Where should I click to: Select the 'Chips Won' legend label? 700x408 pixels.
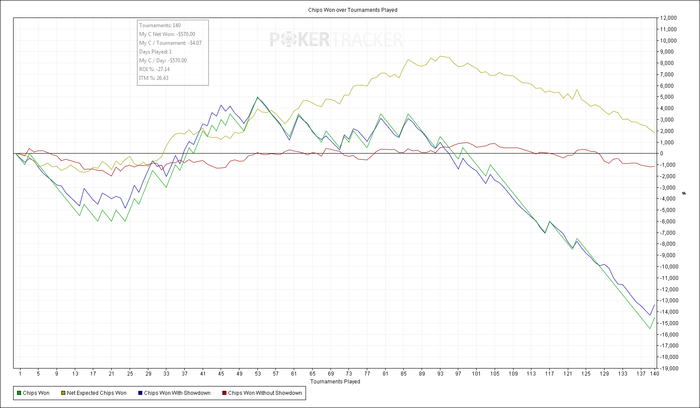point(36,393)
